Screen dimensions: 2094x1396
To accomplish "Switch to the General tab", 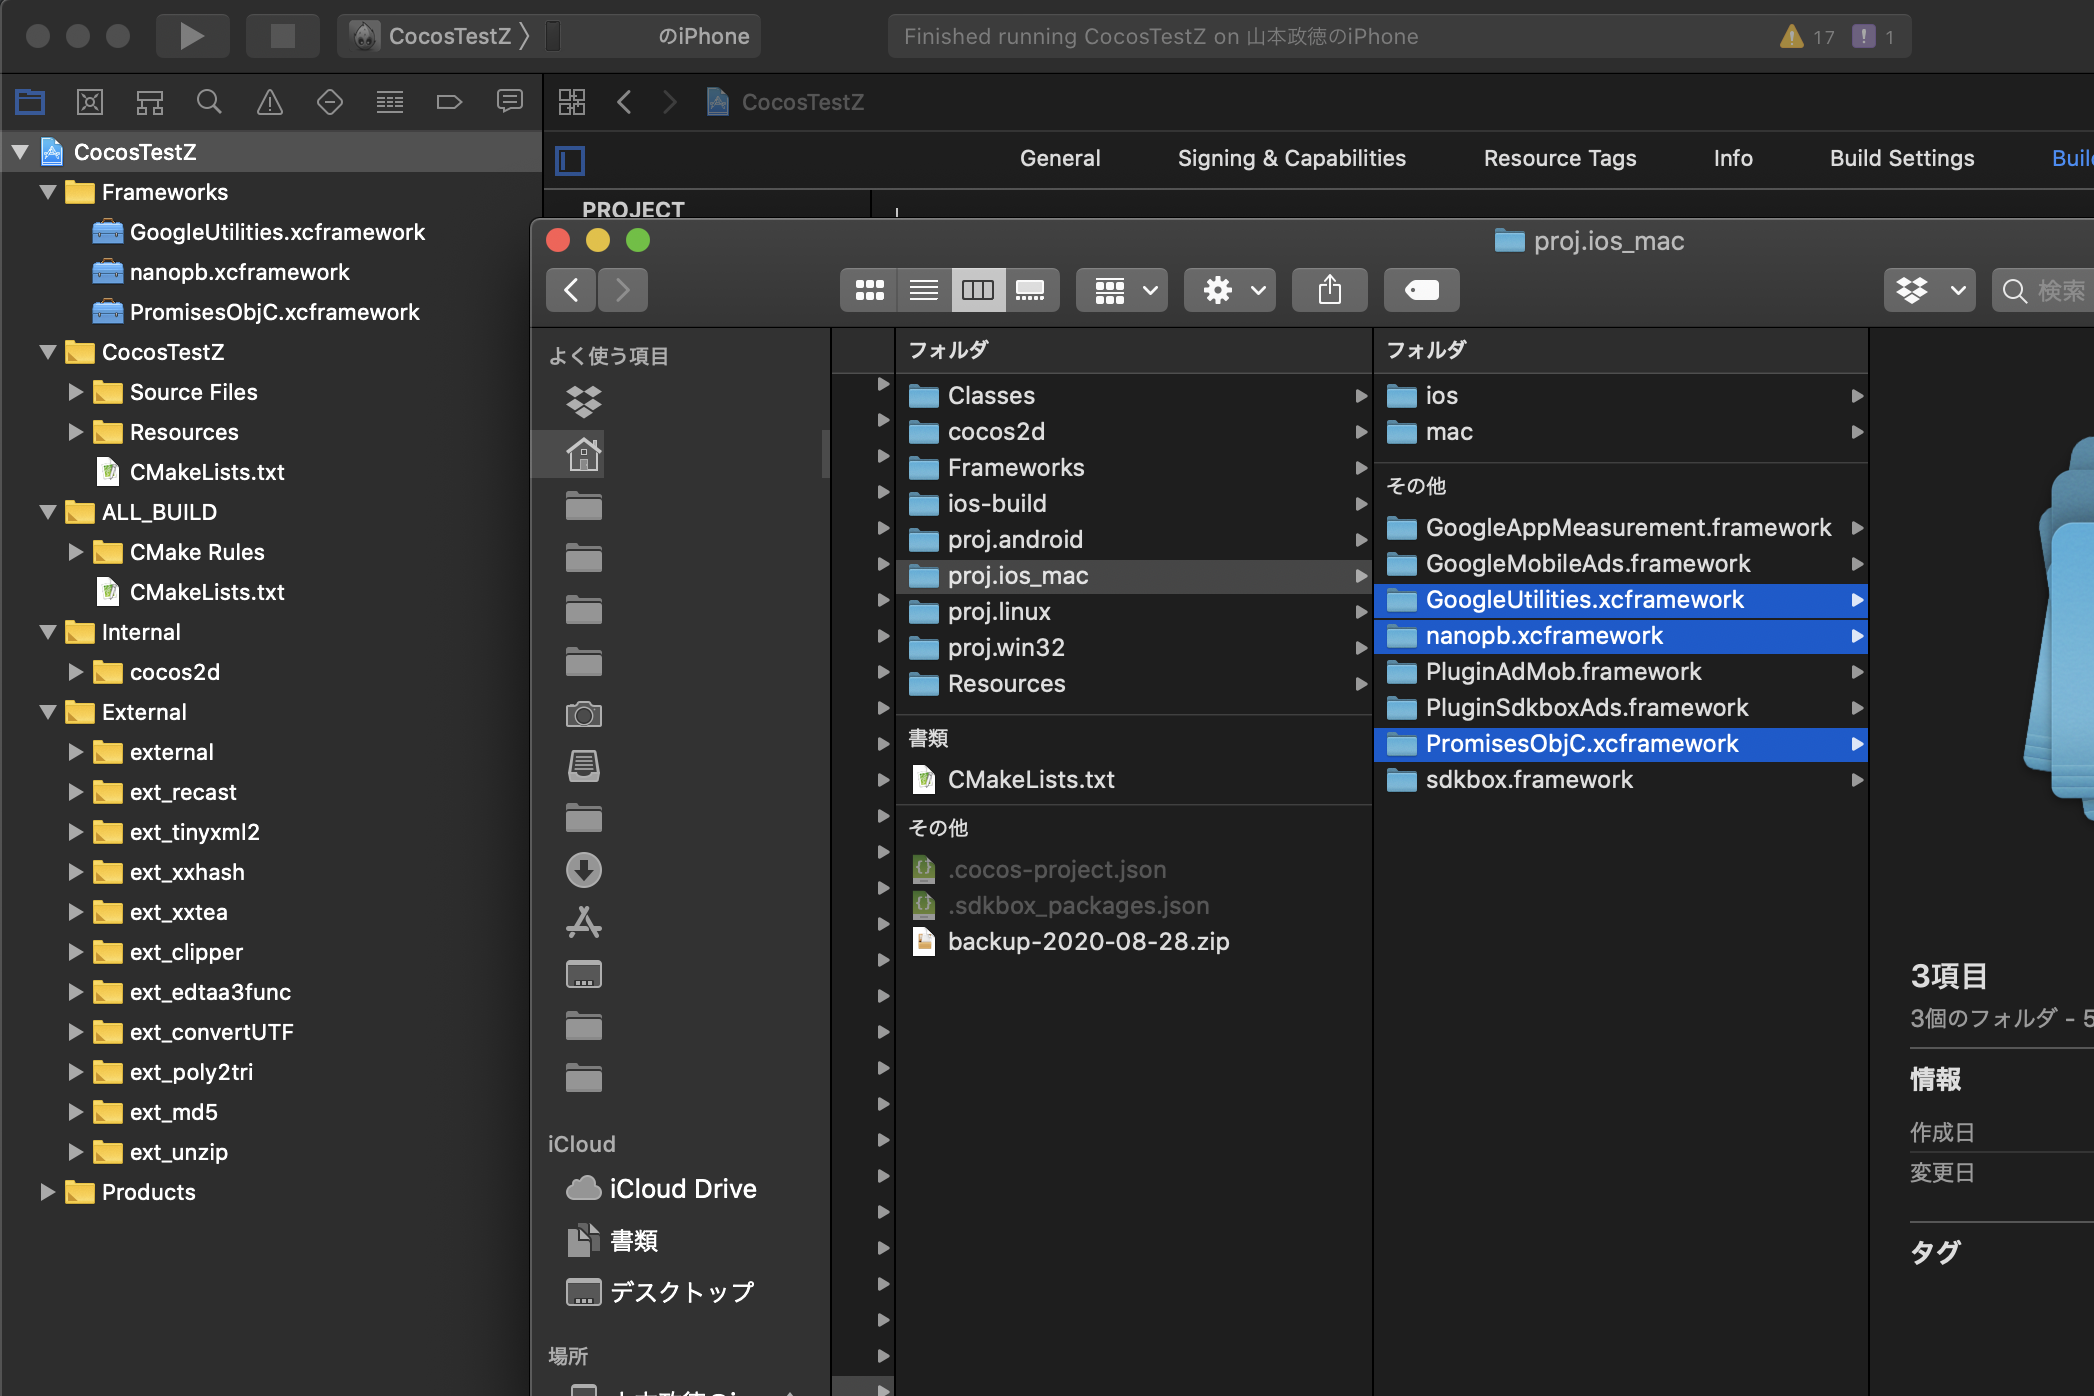I will pyautogui.click(x=1060, y=158).
